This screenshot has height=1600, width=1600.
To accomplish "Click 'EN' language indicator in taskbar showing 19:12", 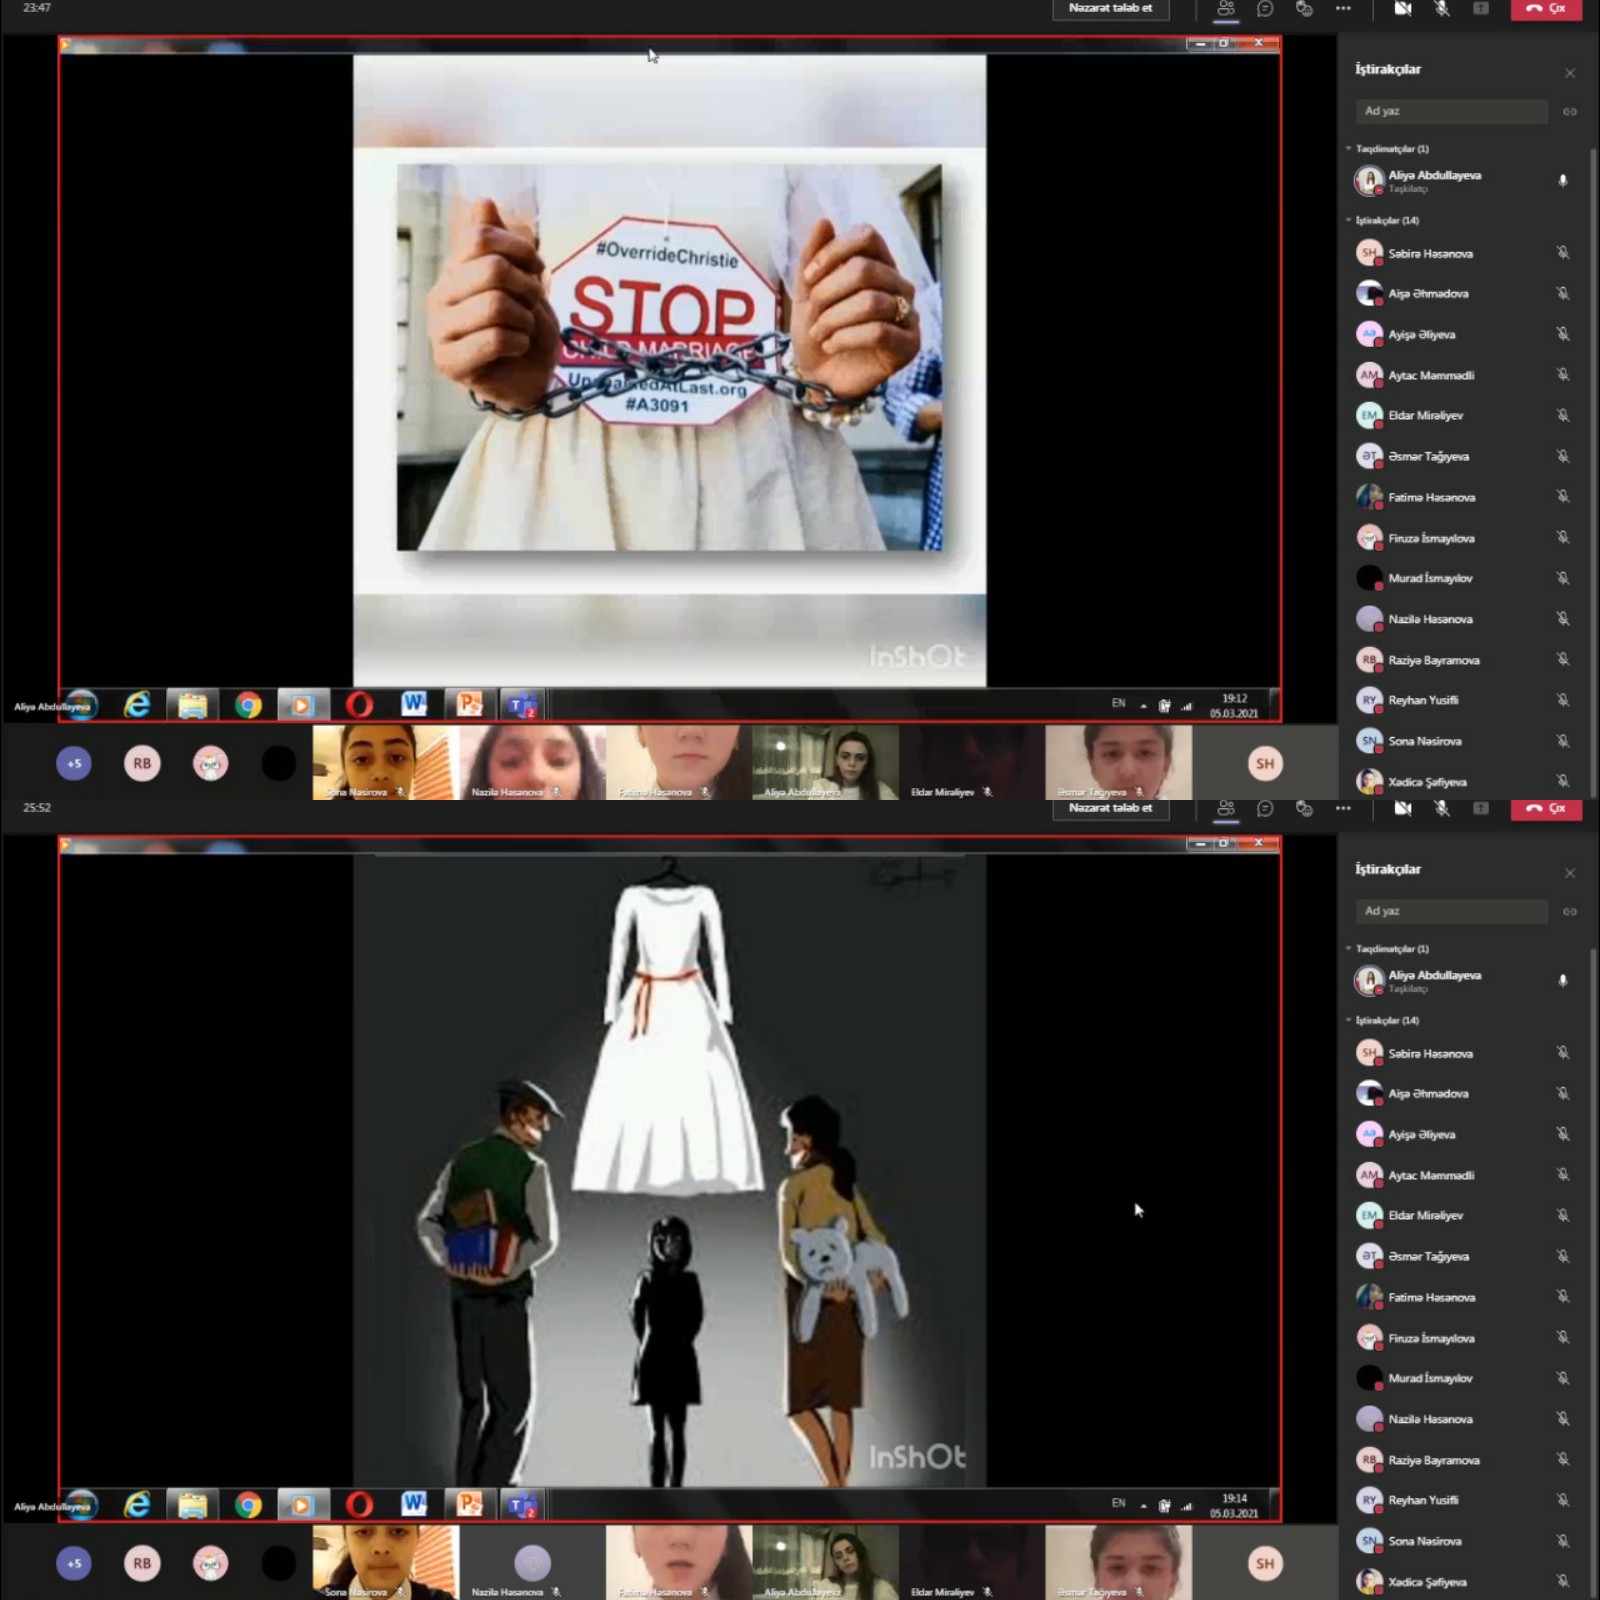I will [x=1118, y=704].
